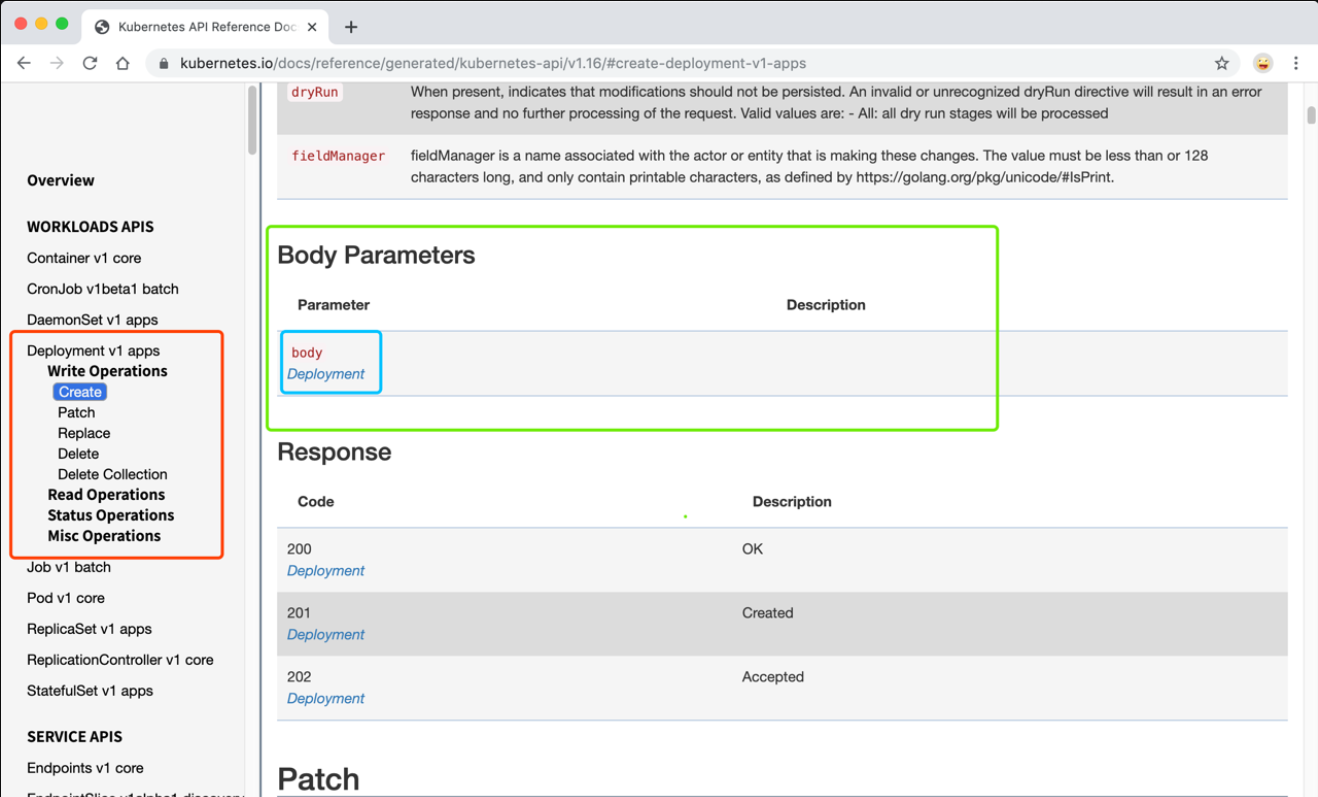
Task: Click the Patch section heading
Action: 318,779
